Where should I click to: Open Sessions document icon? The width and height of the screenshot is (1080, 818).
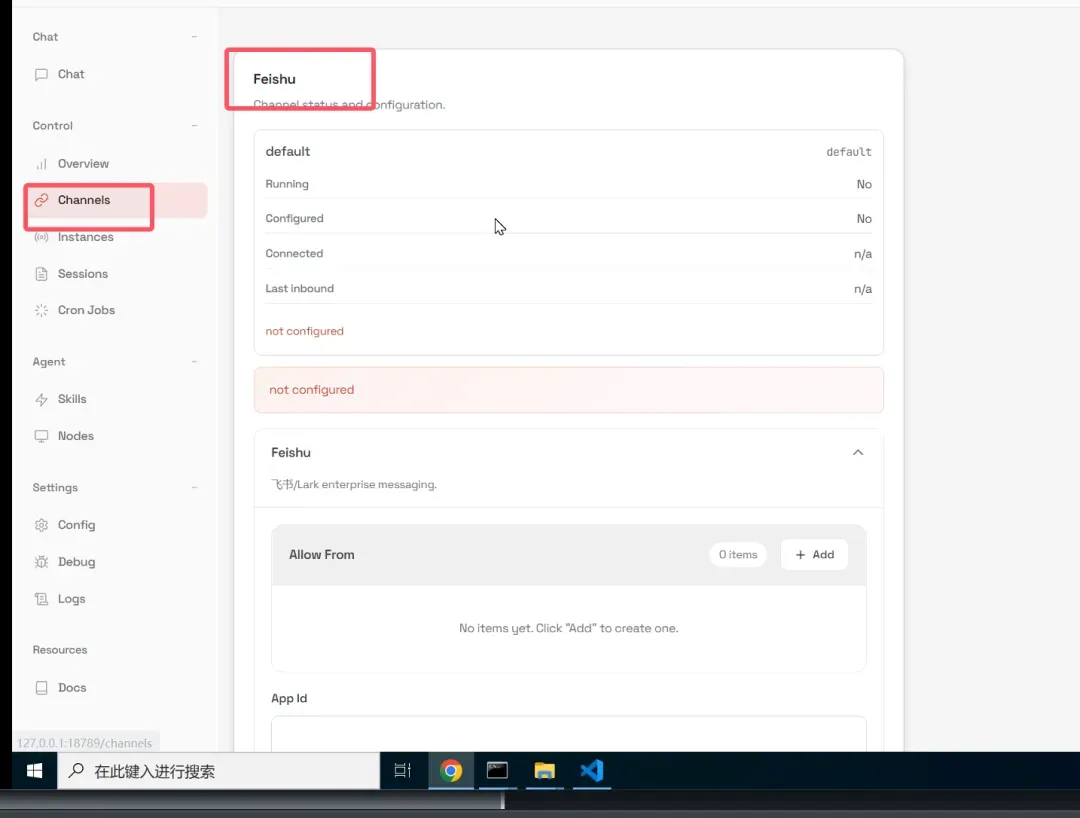pos(41,274)
